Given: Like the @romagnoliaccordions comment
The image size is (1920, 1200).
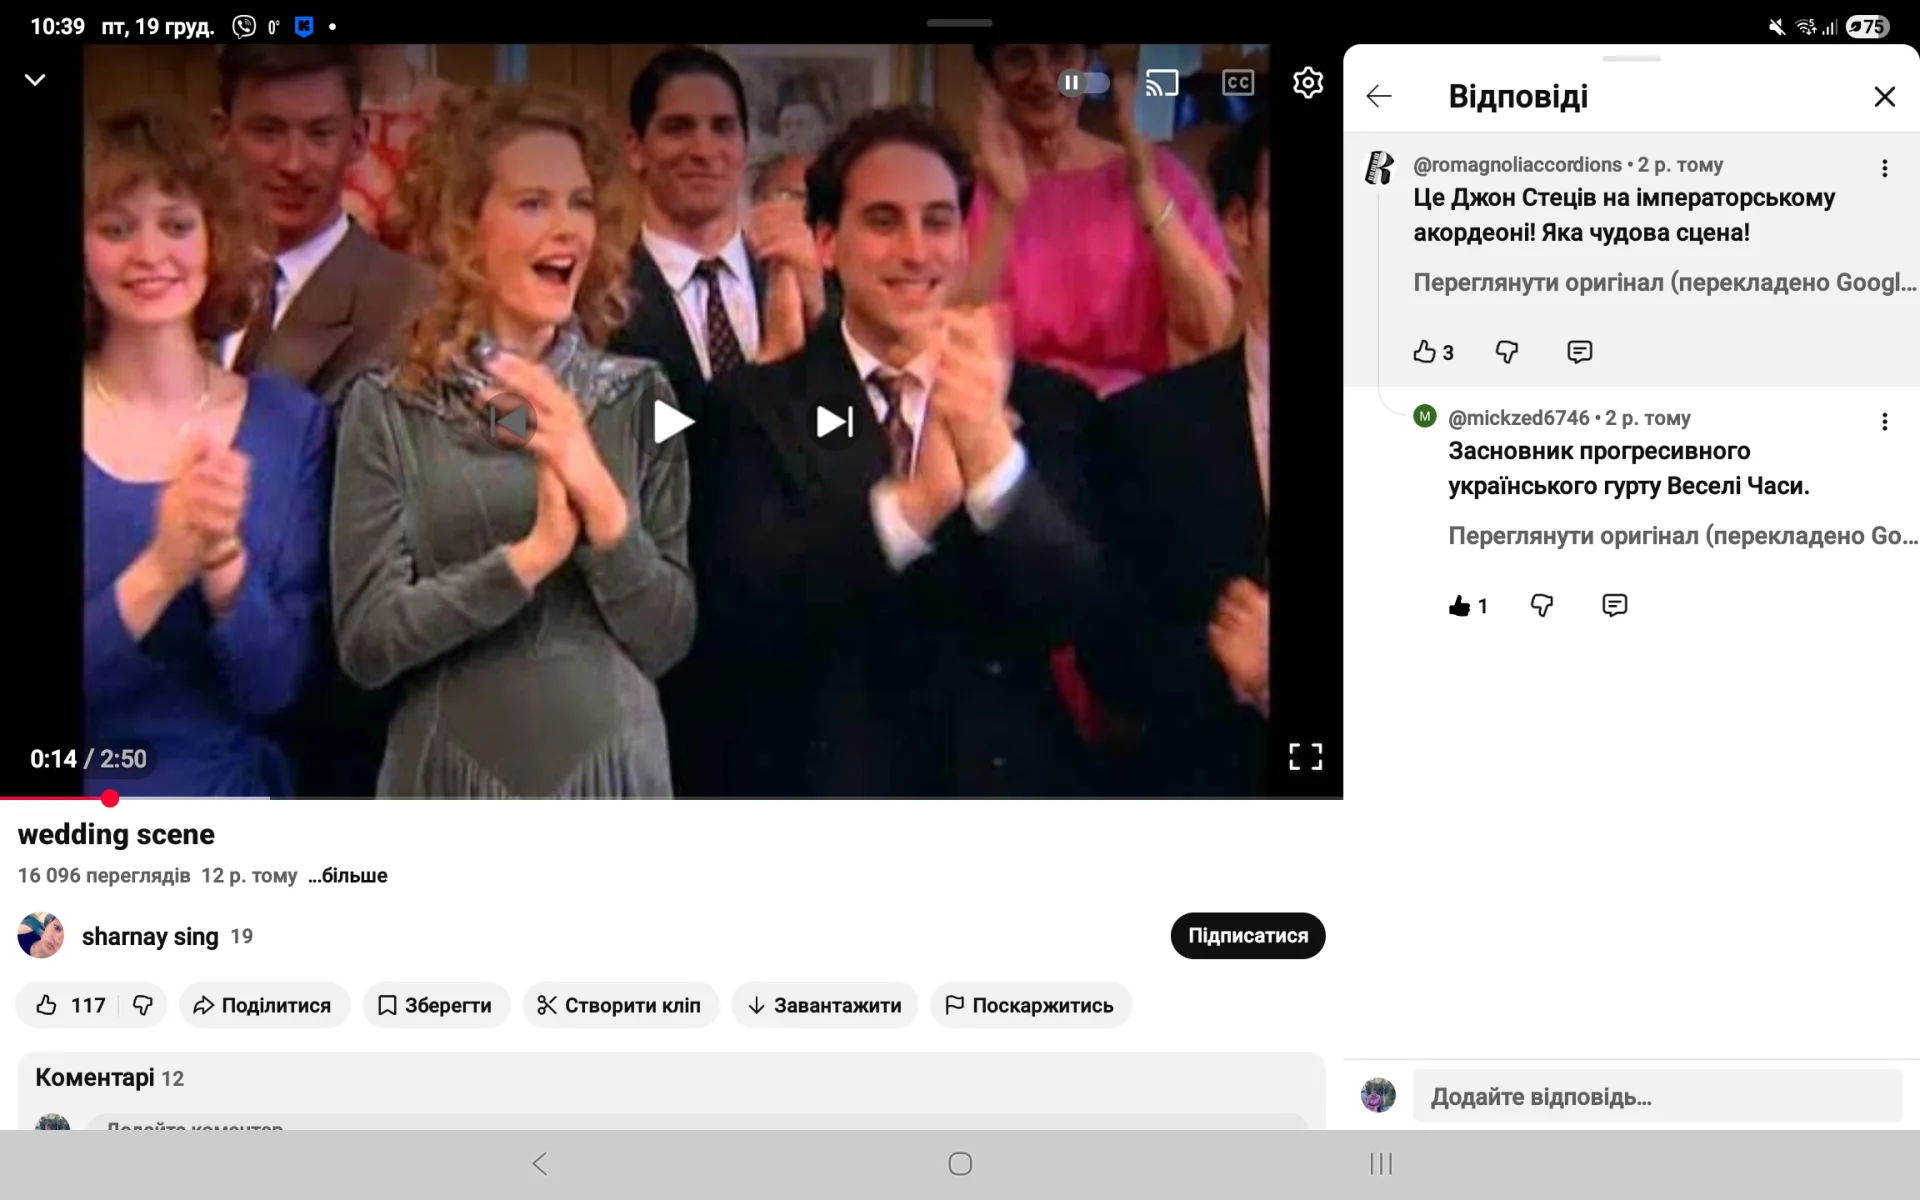Looking at the screenshot, I should pos(1424,351).
